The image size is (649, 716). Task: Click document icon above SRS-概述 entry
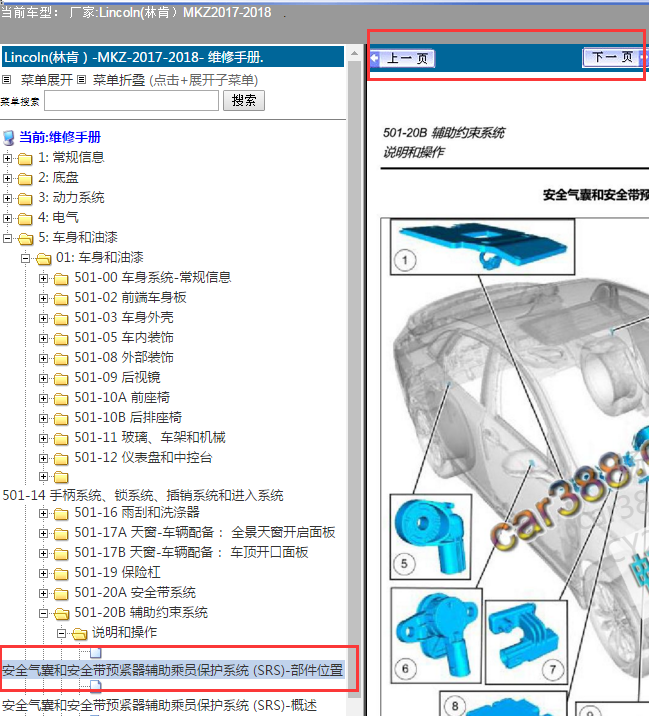[95, 685]
